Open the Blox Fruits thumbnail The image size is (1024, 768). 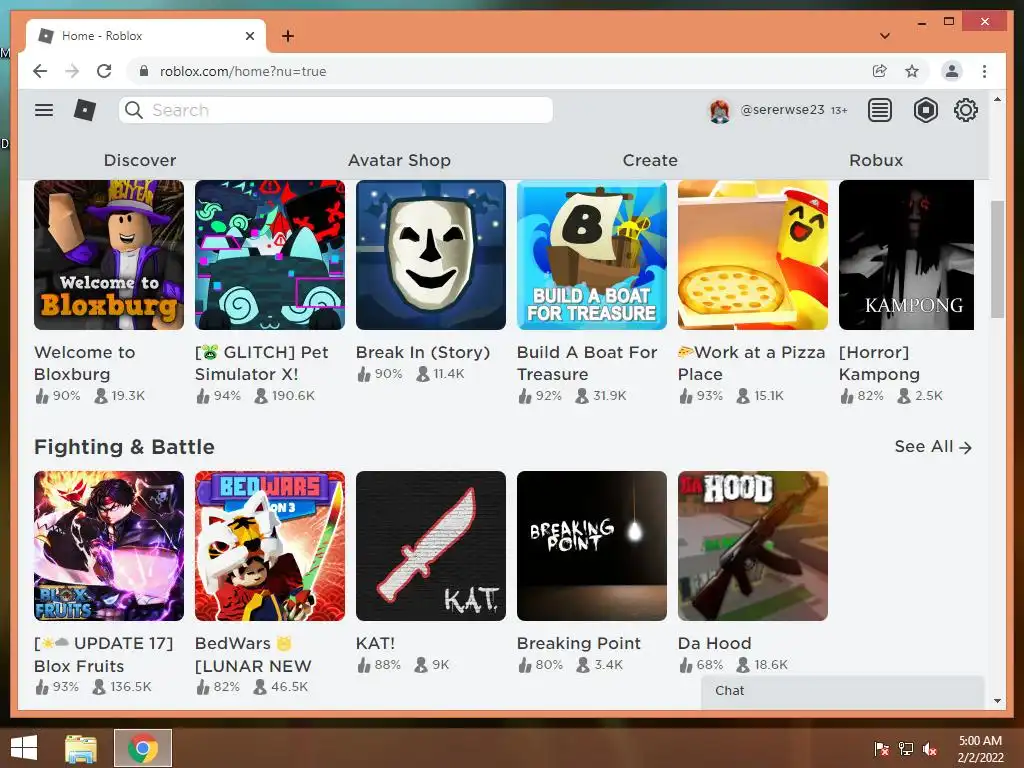click(109, 546)
